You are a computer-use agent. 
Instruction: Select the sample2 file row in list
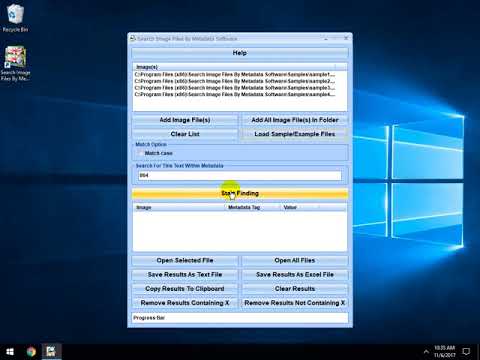235,81
